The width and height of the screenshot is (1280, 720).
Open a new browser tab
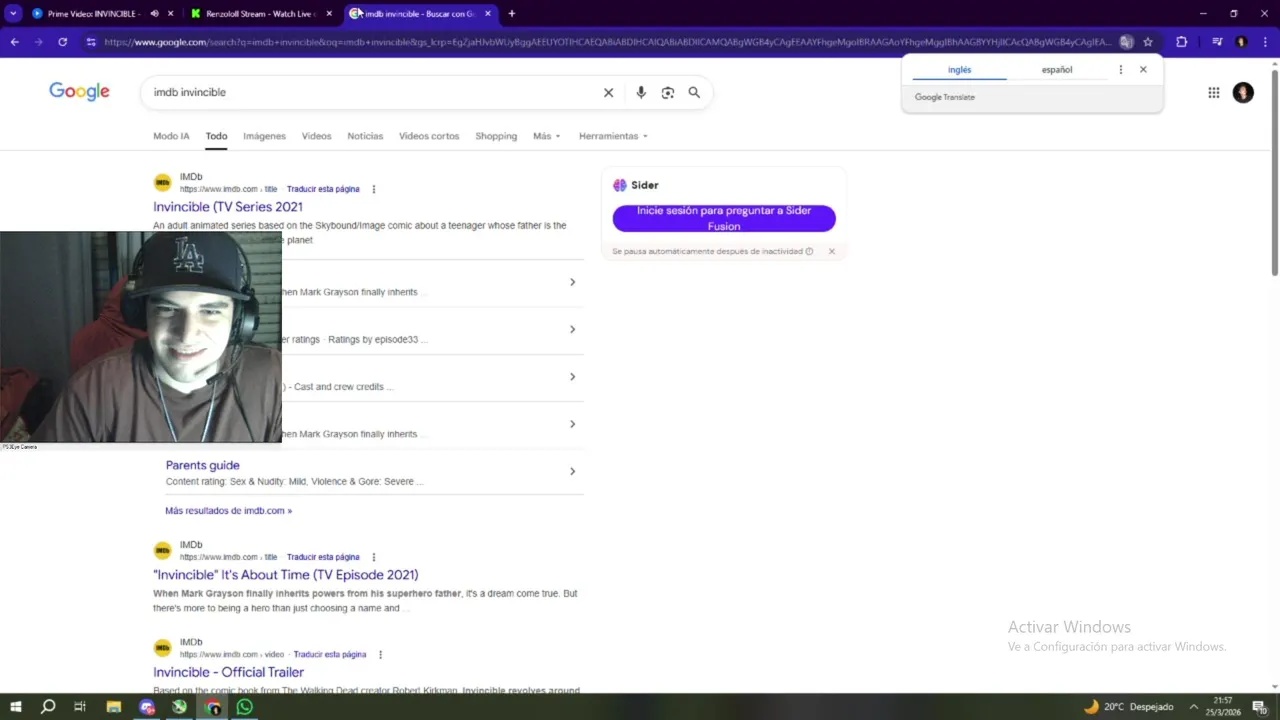(x=511, y=14)
